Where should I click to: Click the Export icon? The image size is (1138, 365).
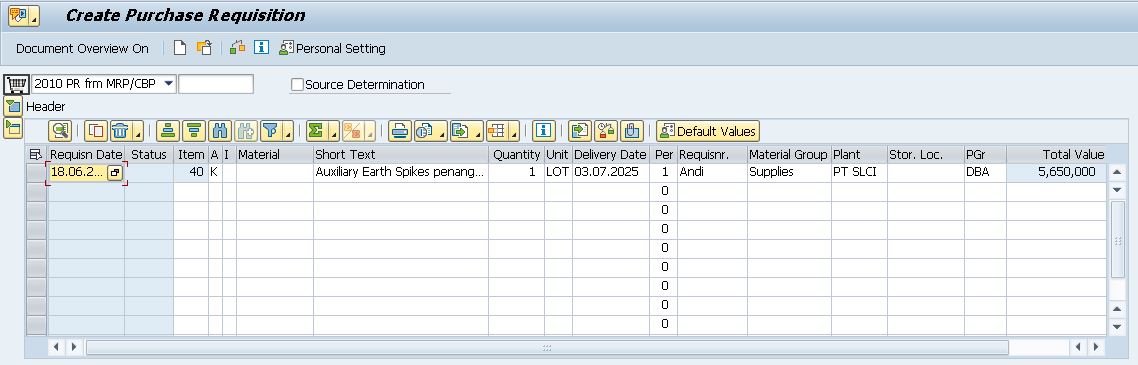(x=460, y=131)
